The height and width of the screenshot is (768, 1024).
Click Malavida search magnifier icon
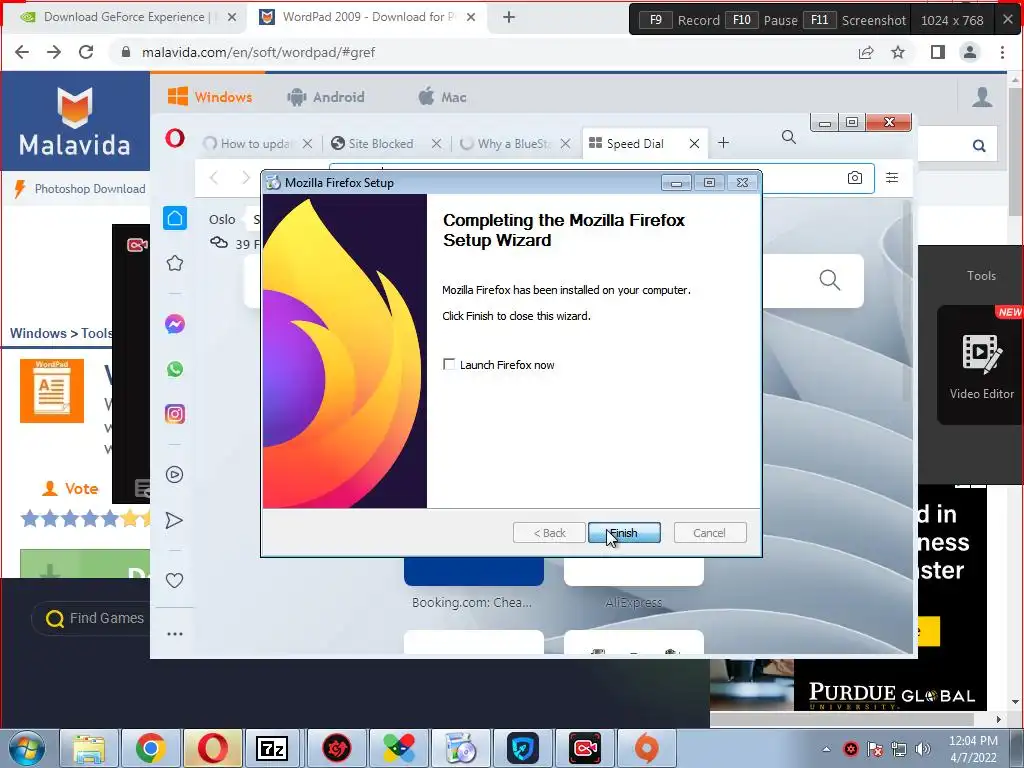click(x=978, y=146)
